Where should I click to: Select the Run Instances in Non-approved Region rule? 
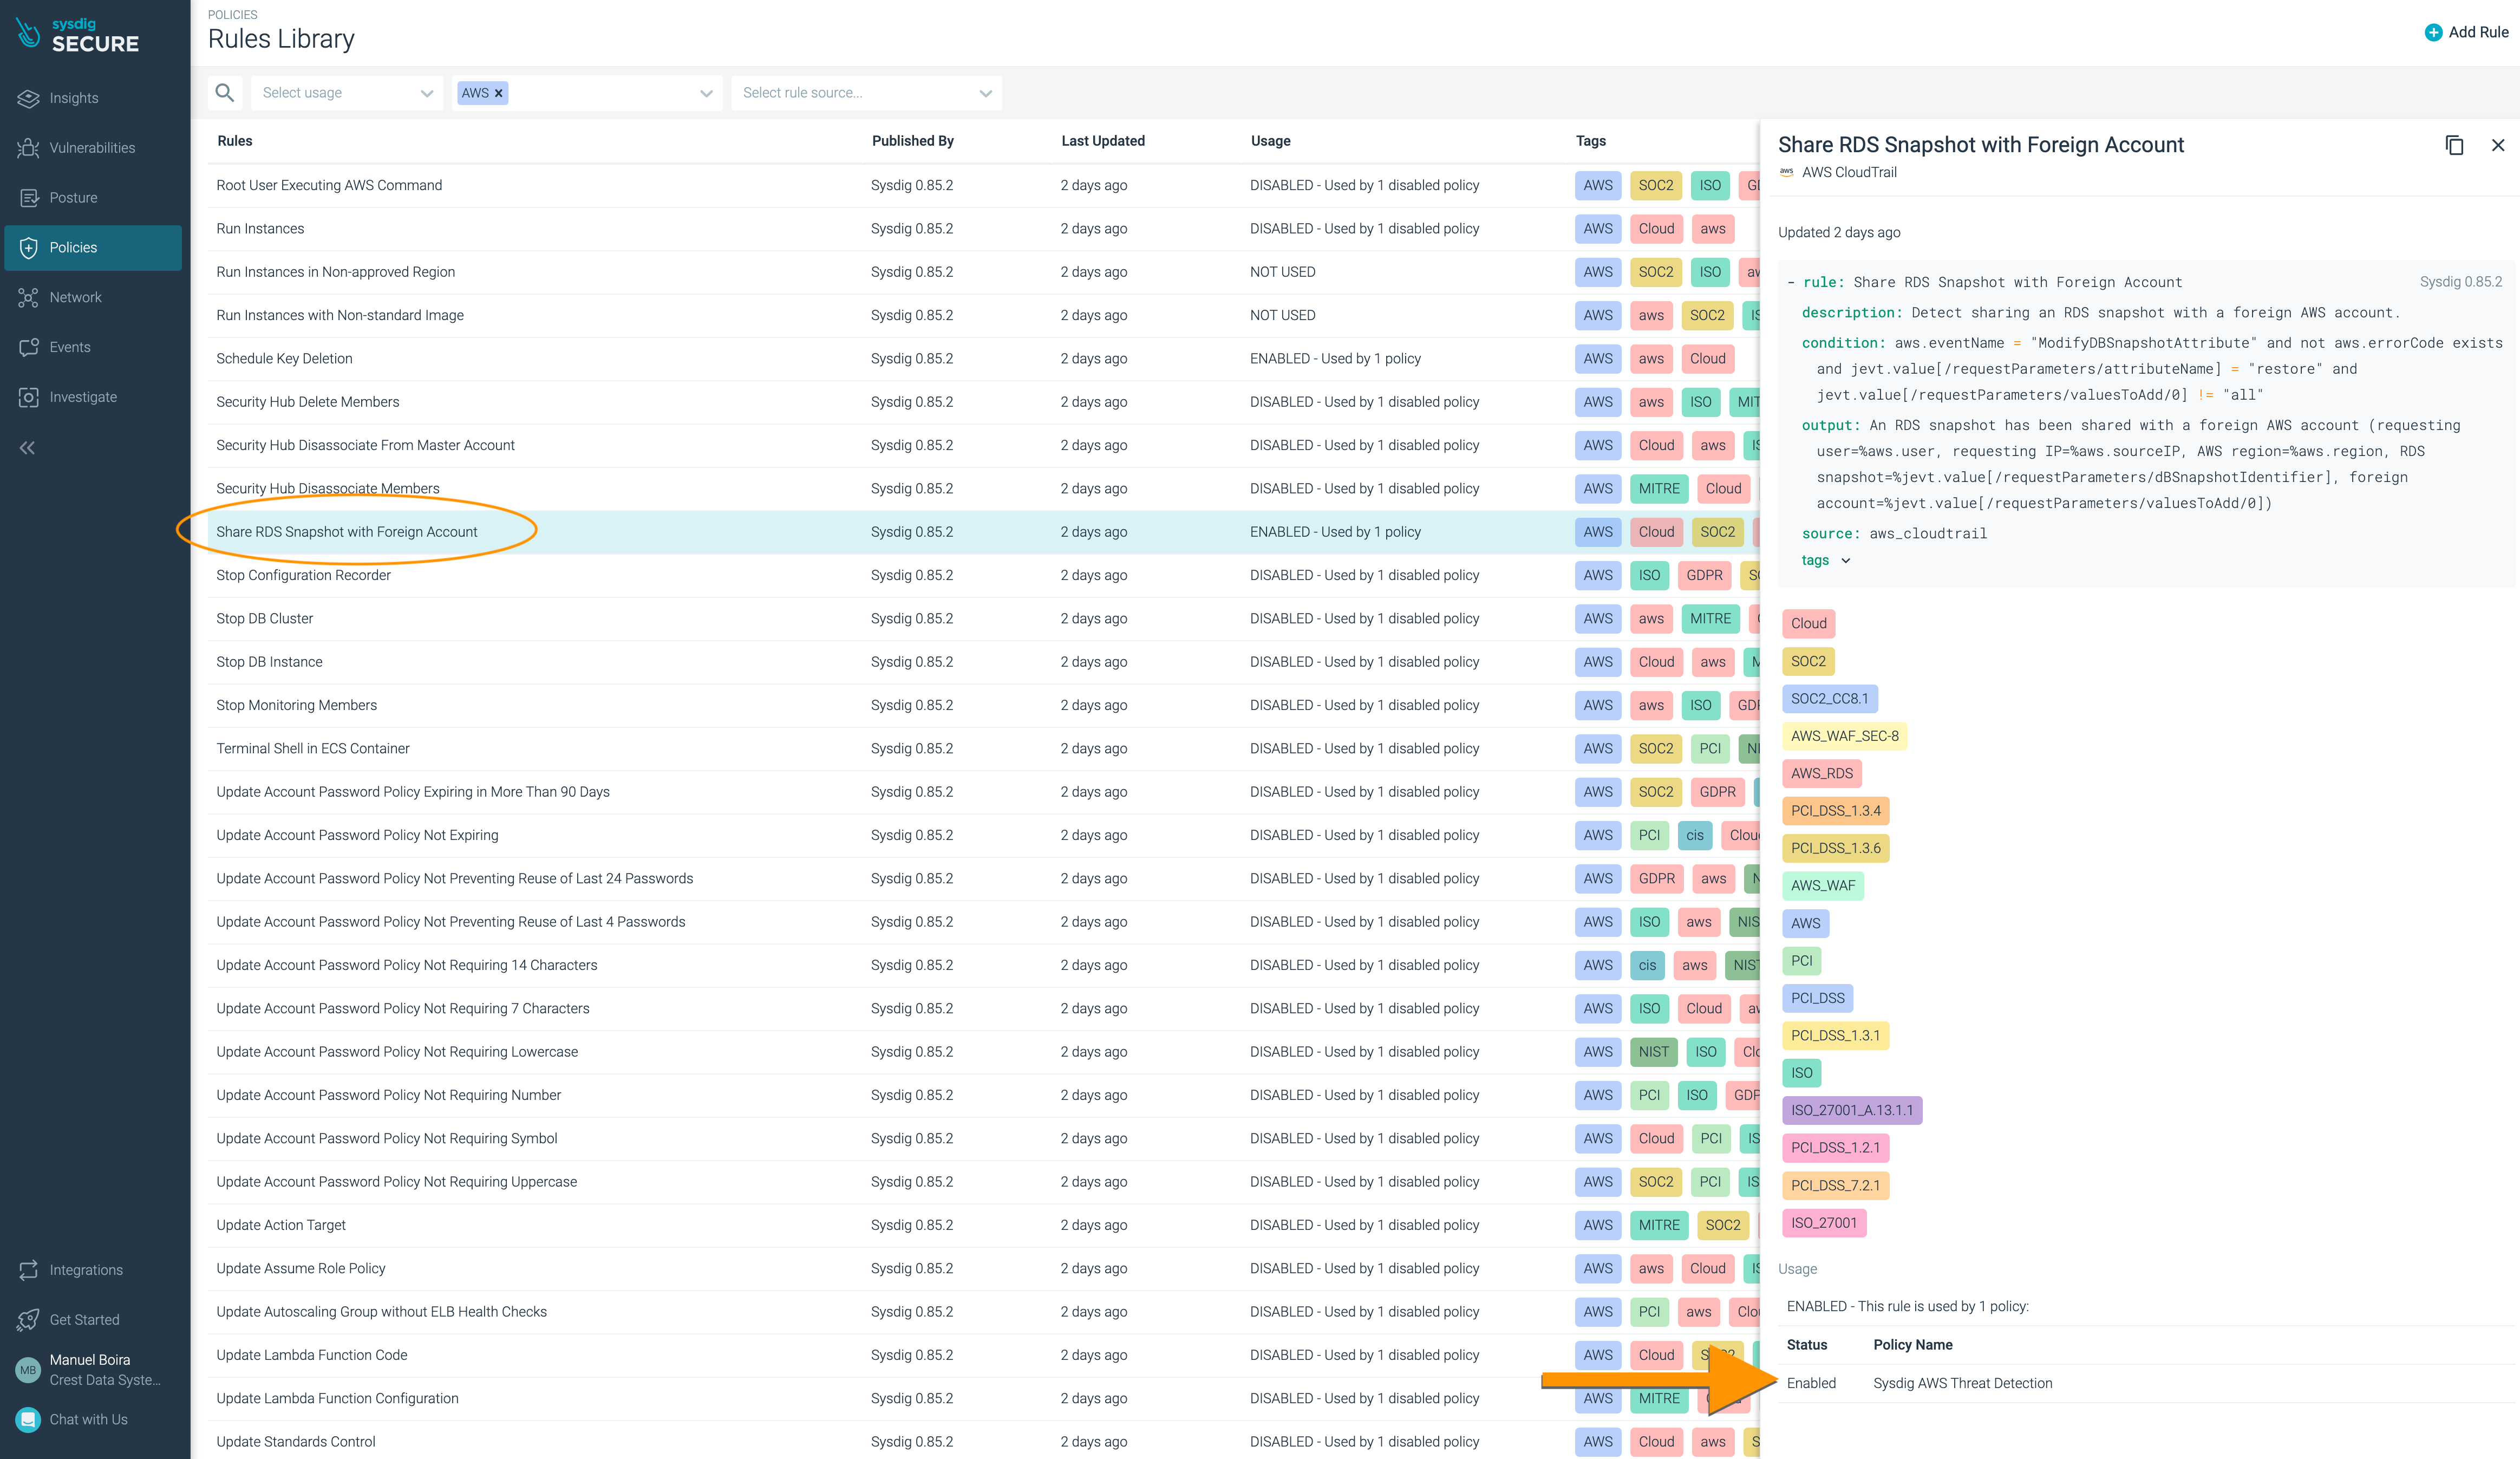[x=335, y=272]
